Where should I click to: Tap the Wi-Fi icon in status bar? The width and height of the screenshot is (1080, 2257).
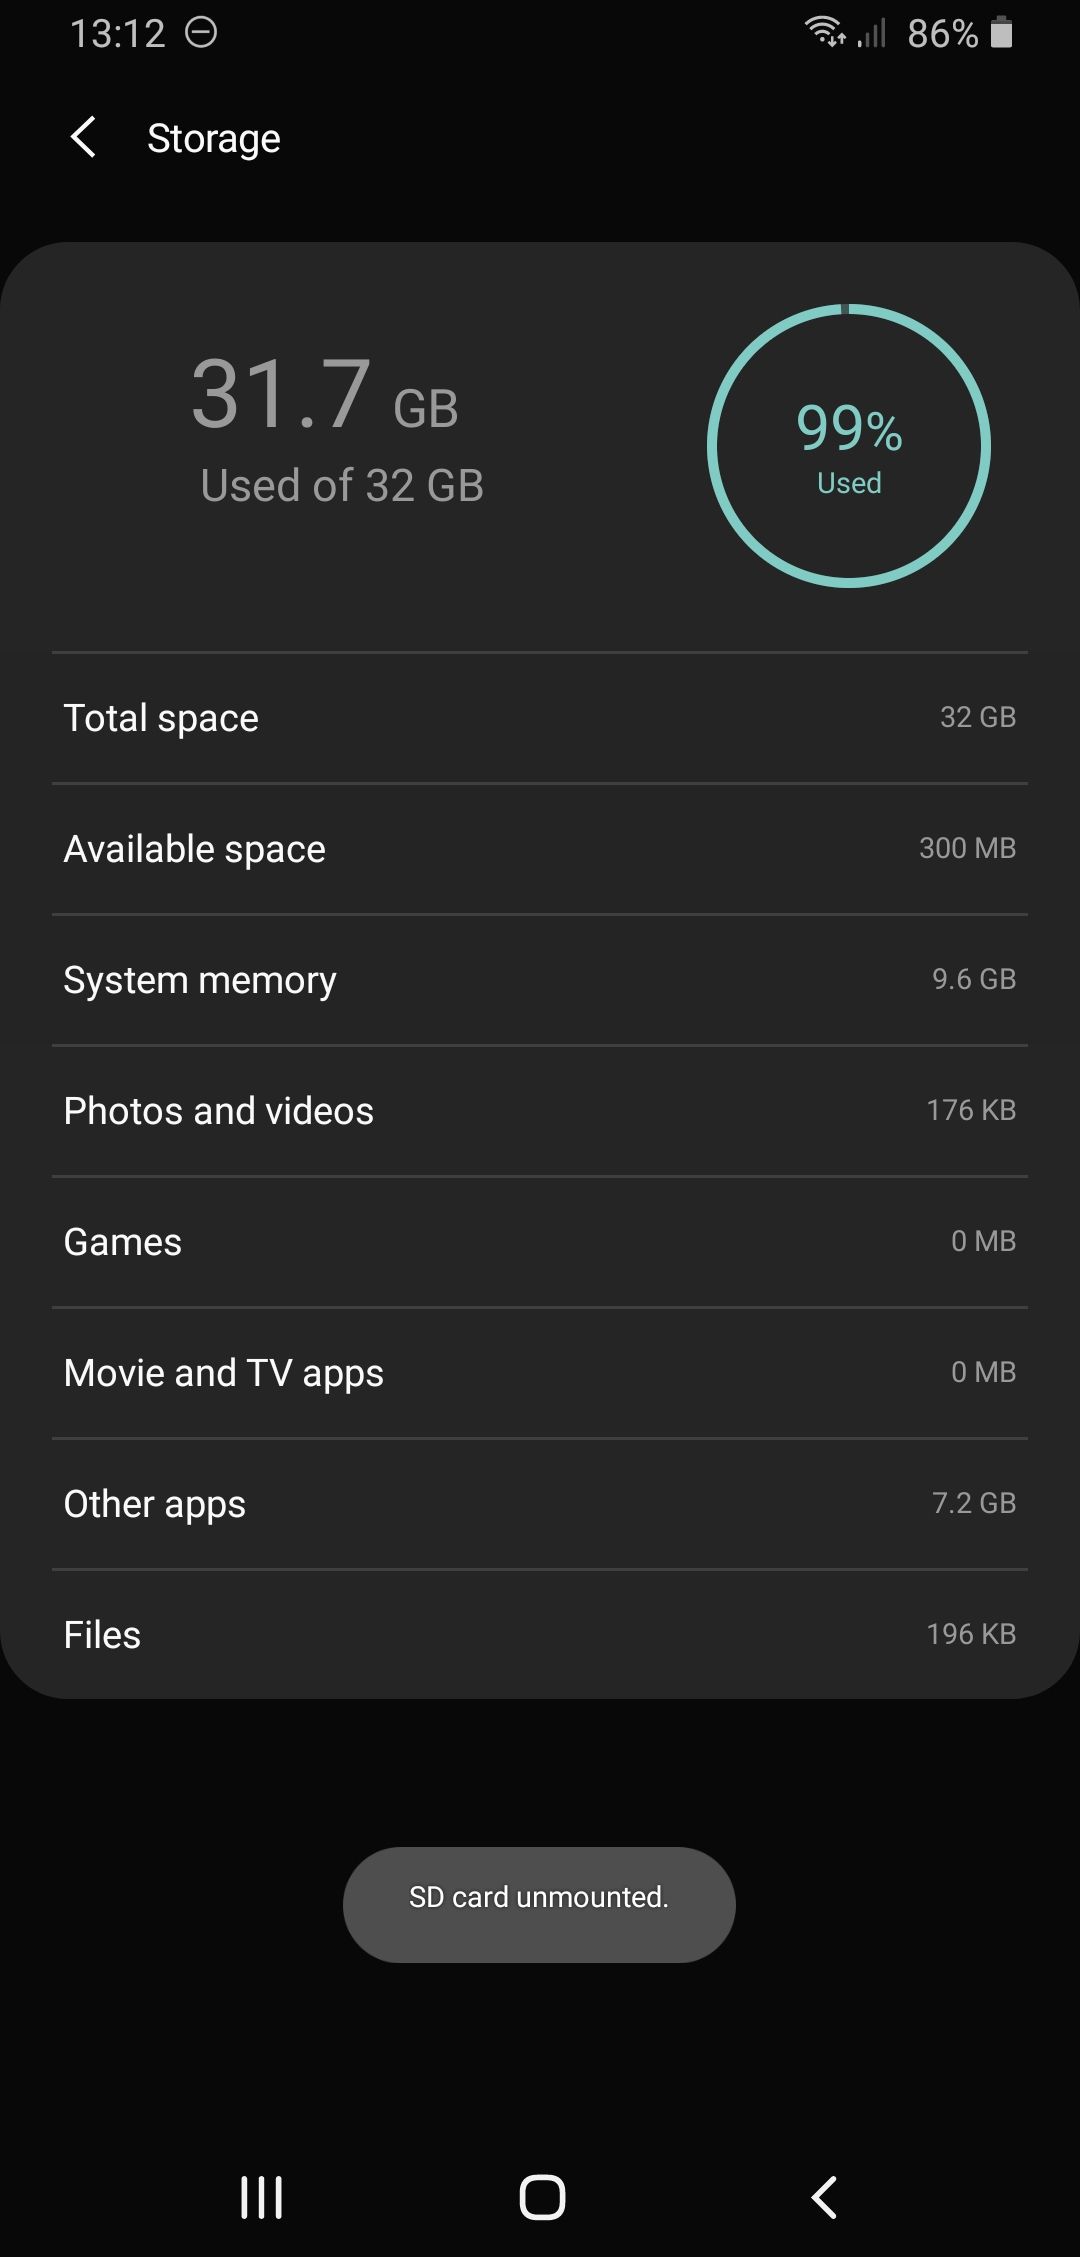825,32
